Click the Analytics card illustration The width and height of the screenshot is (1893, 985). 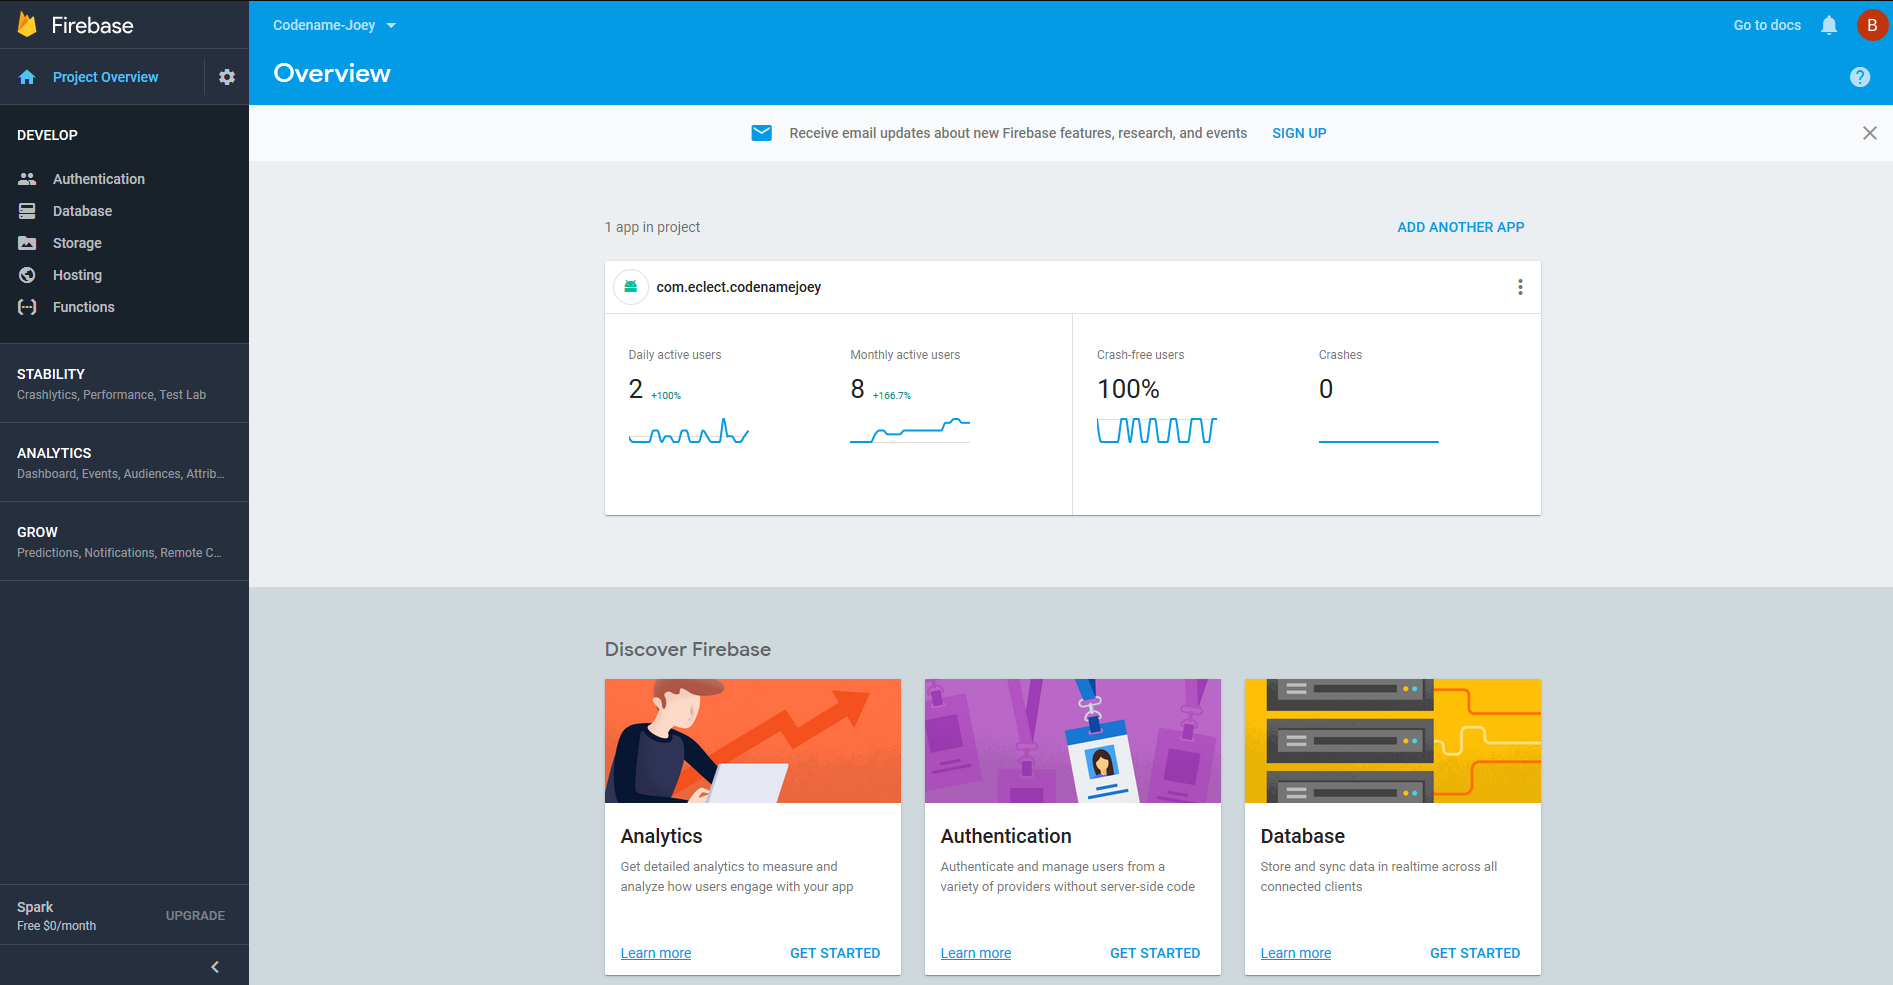pyautogui.click(x=753, y=741)
